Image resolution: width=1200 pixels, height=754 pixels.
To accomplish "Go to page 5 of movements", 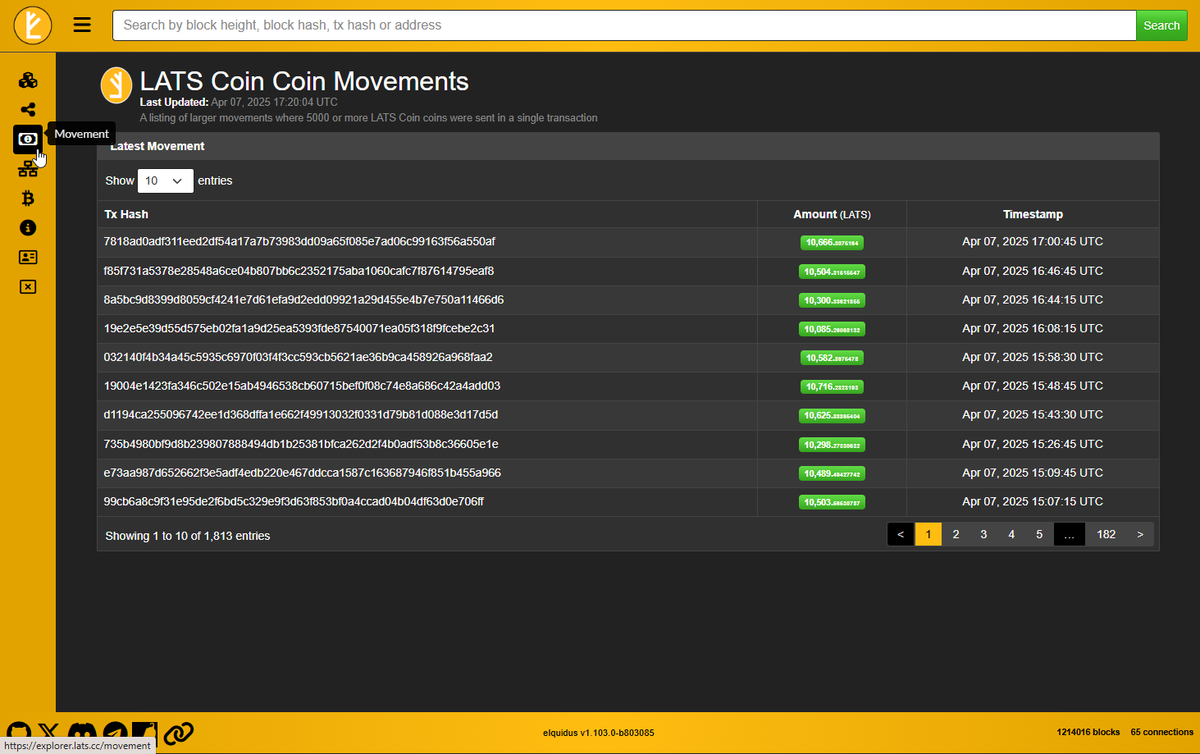I will pyautogui.click(x=1039, y=535).
